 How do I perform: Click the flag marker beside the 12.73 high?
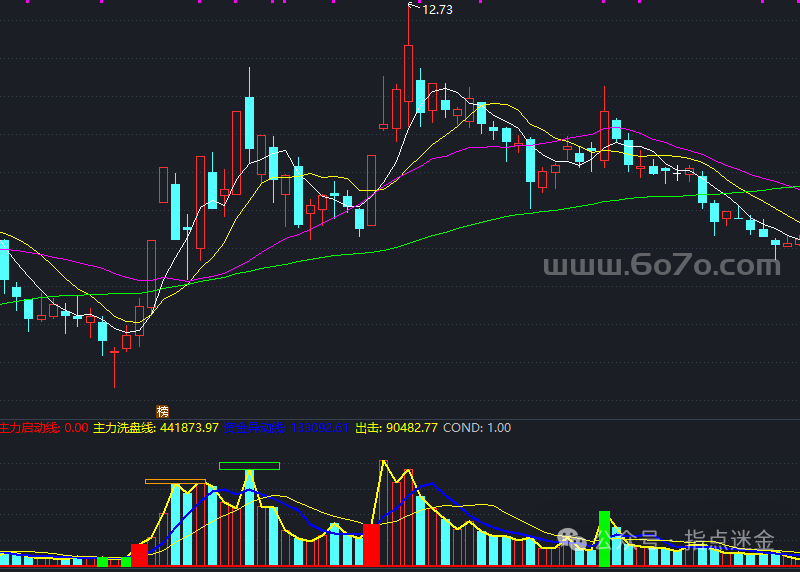[x=412, y=7]
